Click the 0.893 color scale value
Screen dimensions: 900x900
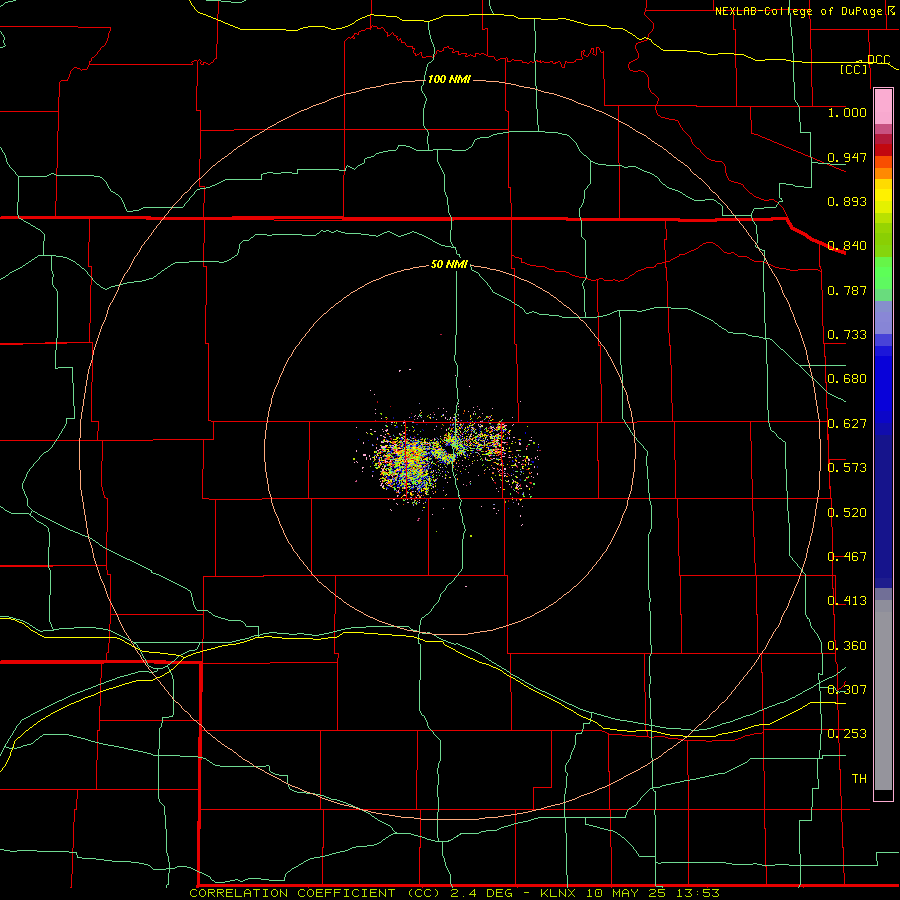point(847,201)
